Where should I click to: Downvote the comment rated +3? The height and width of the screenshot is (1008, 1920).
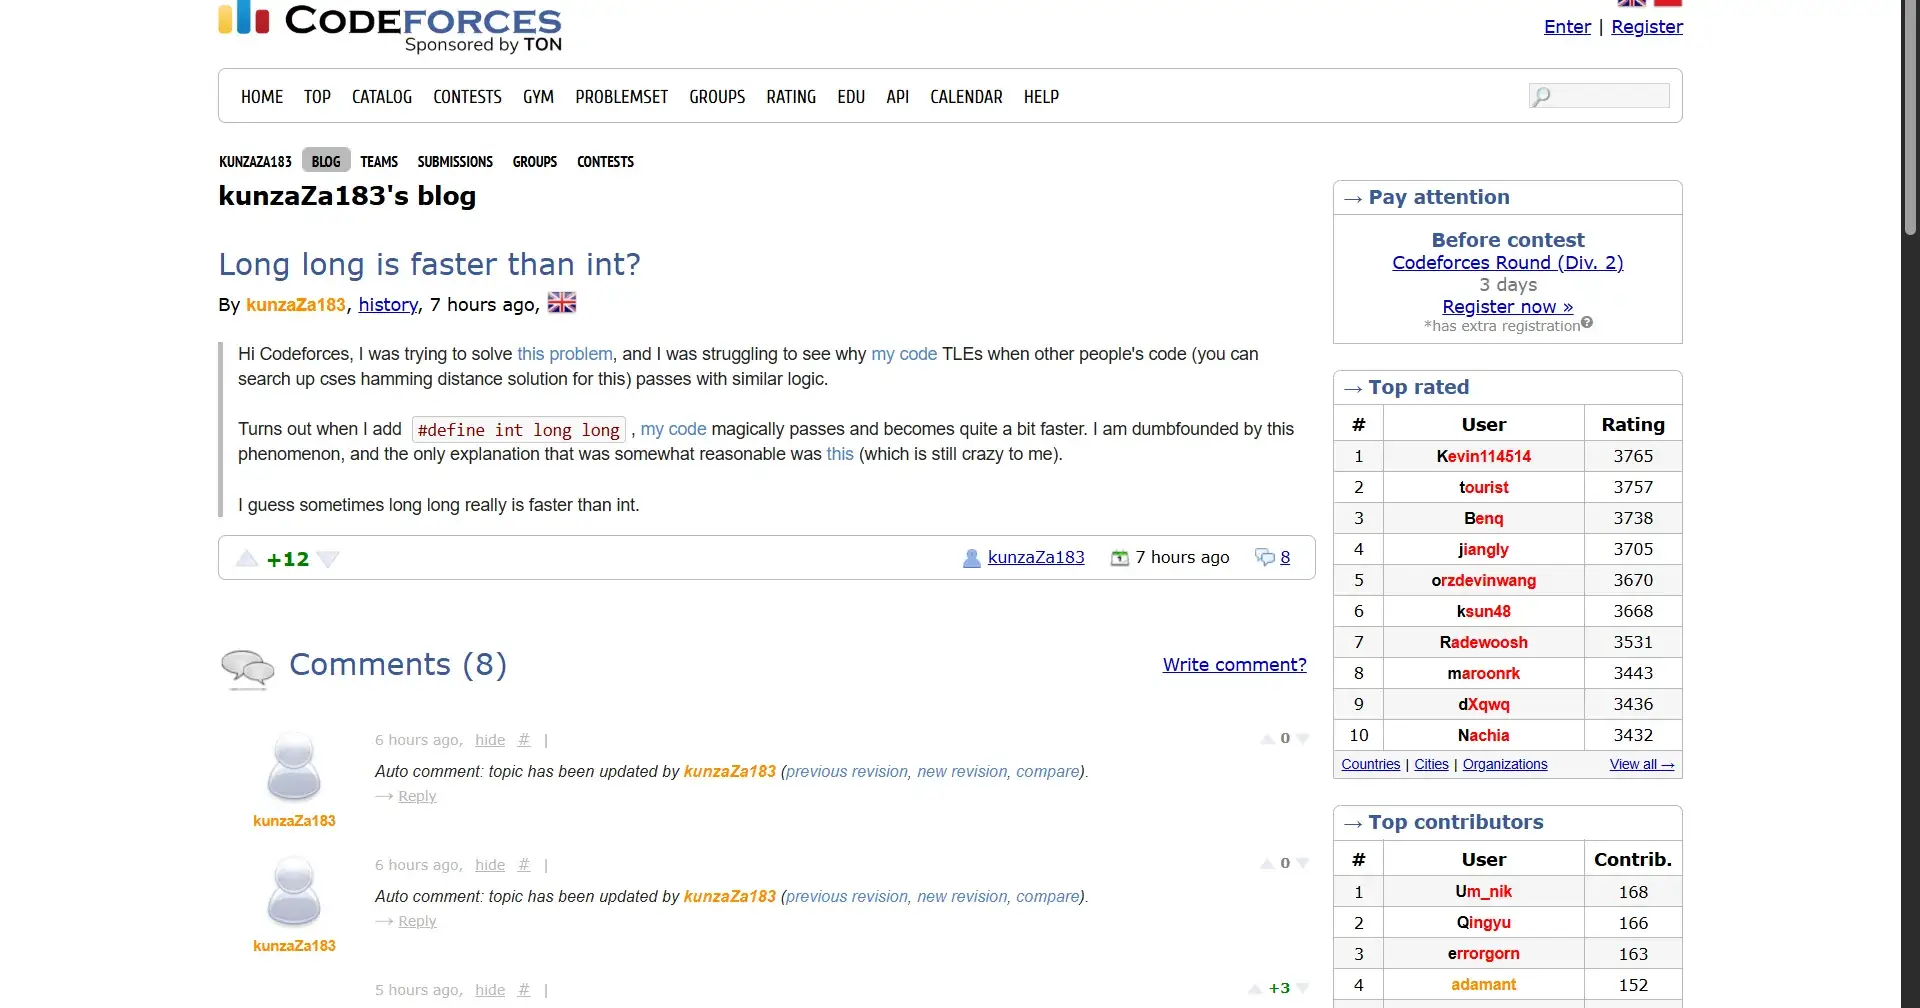pos(1302,989)
